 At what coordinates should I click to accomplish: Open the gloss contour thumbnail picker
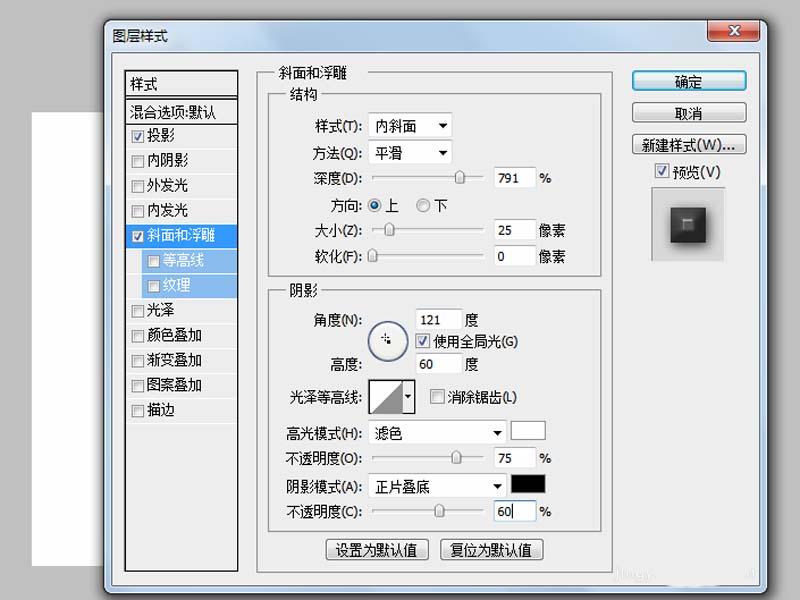click(391, 396)
